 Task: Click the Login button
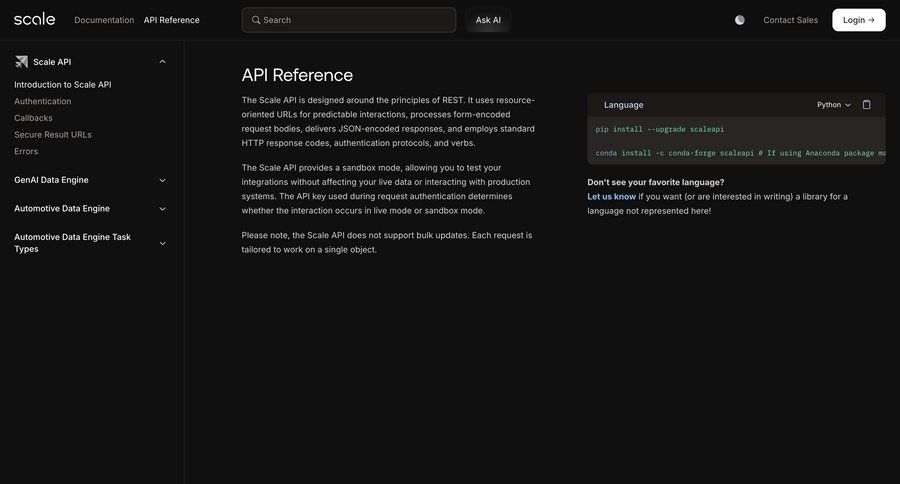point(858,20)
